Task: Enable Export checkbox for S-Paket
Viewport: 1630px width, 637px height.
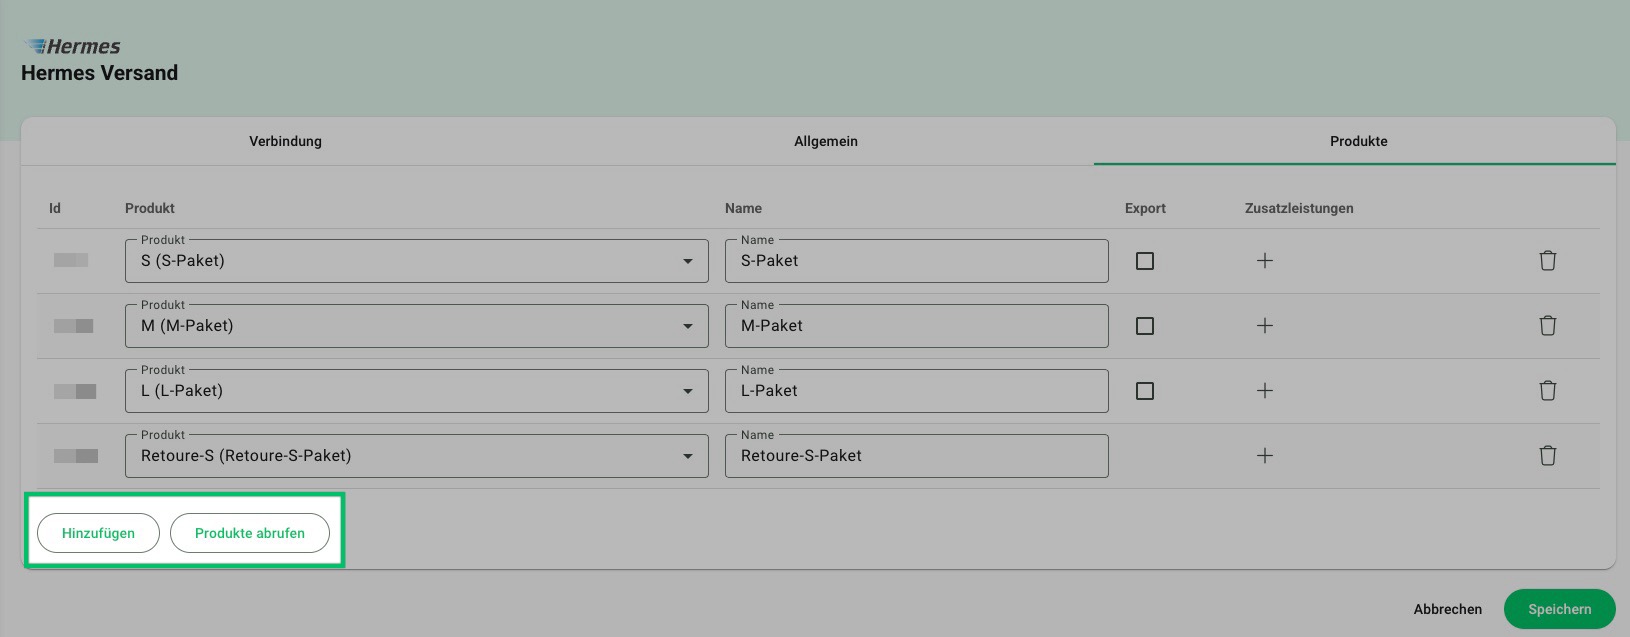Action: (x=1145, y=261)
